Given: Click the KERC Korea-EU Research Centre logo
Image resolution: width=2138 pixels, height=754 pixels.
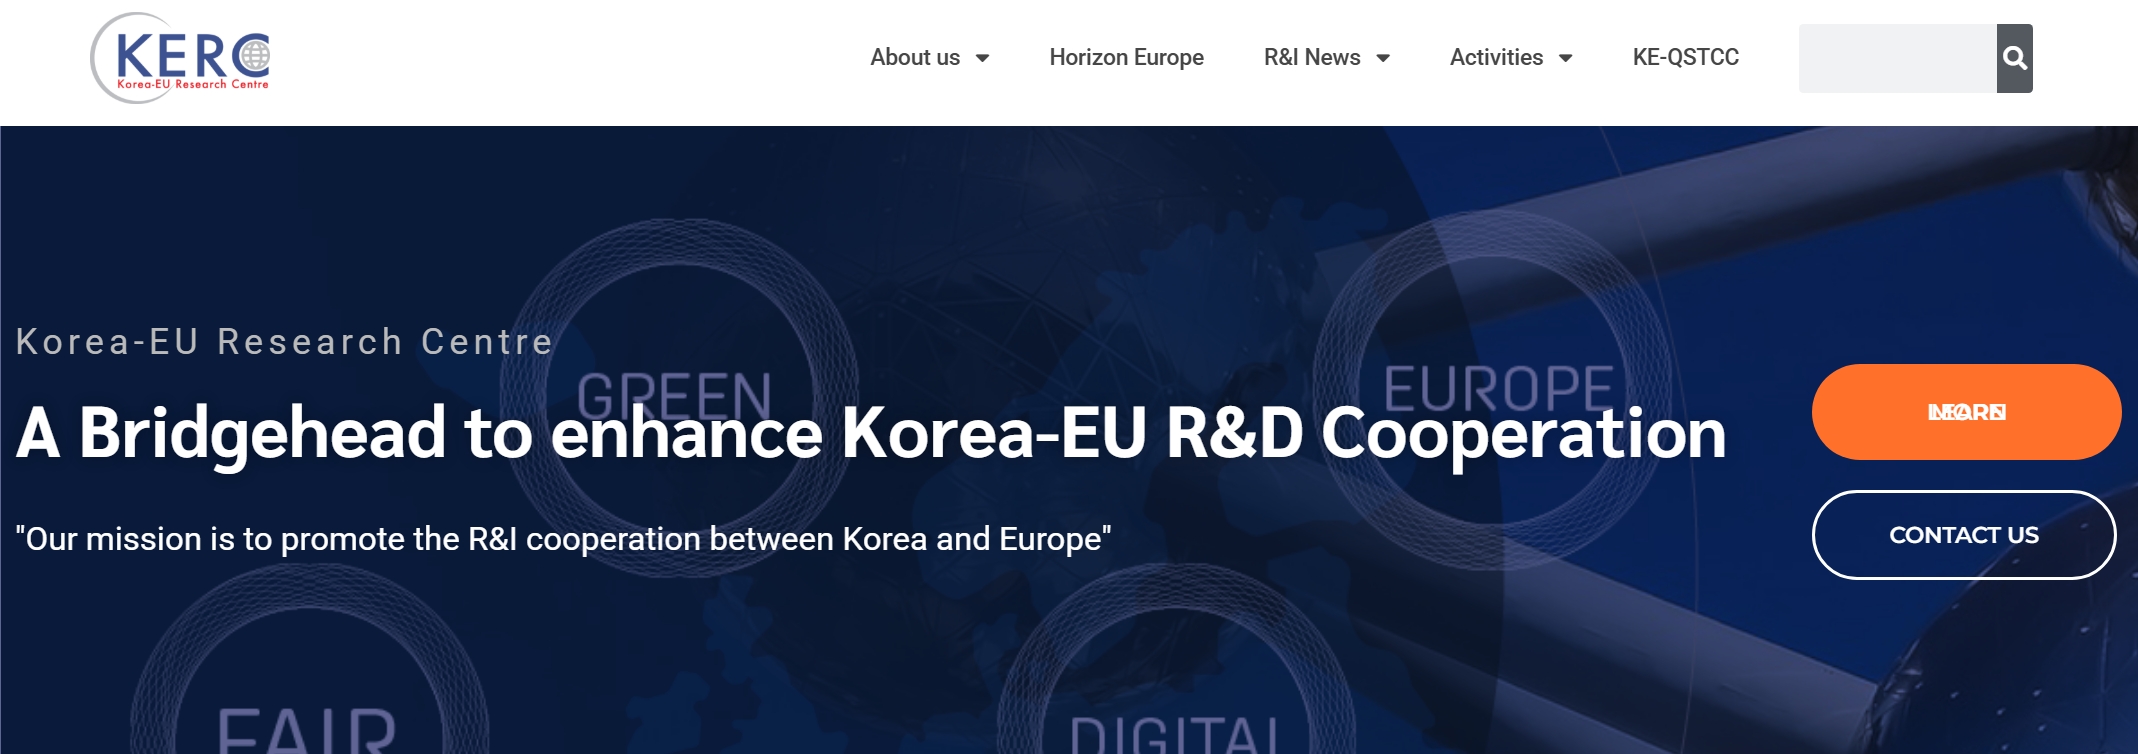Looking at the screenshot, I should click(x=181, y=58).
